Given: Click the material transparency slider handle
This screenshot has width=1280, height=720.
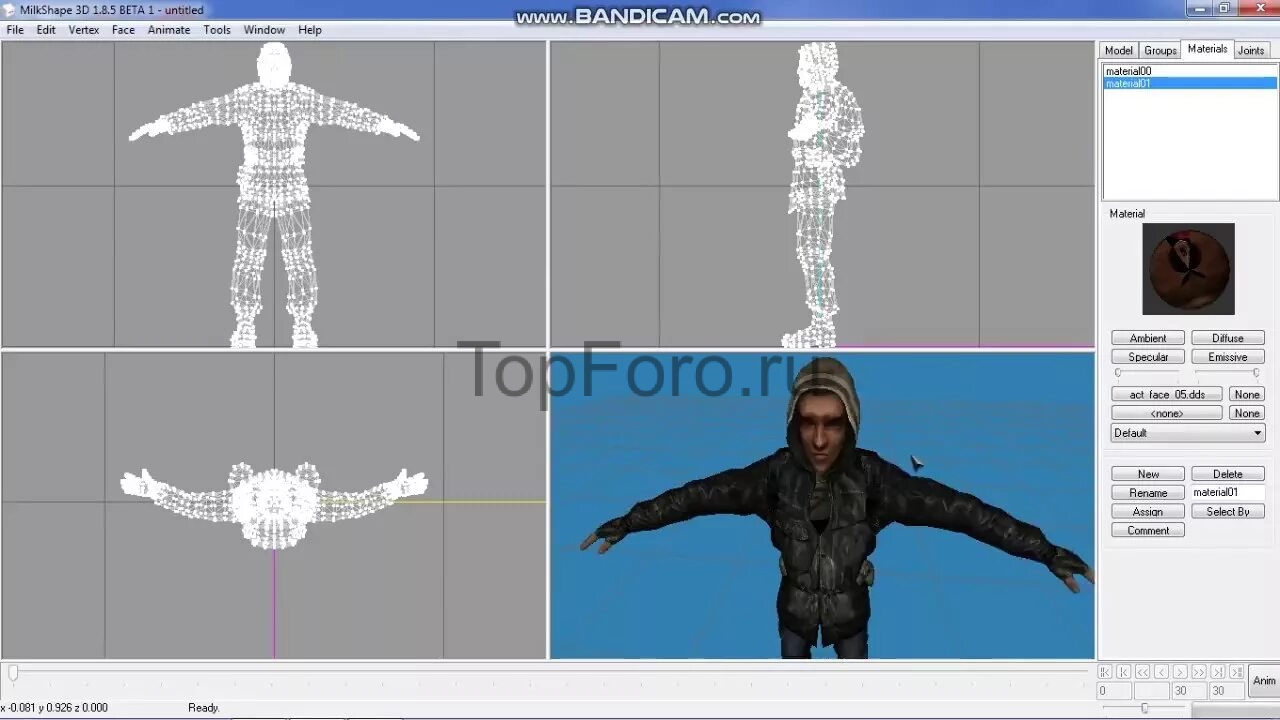Looking at the screenshot, I should tap(1255, 372).
